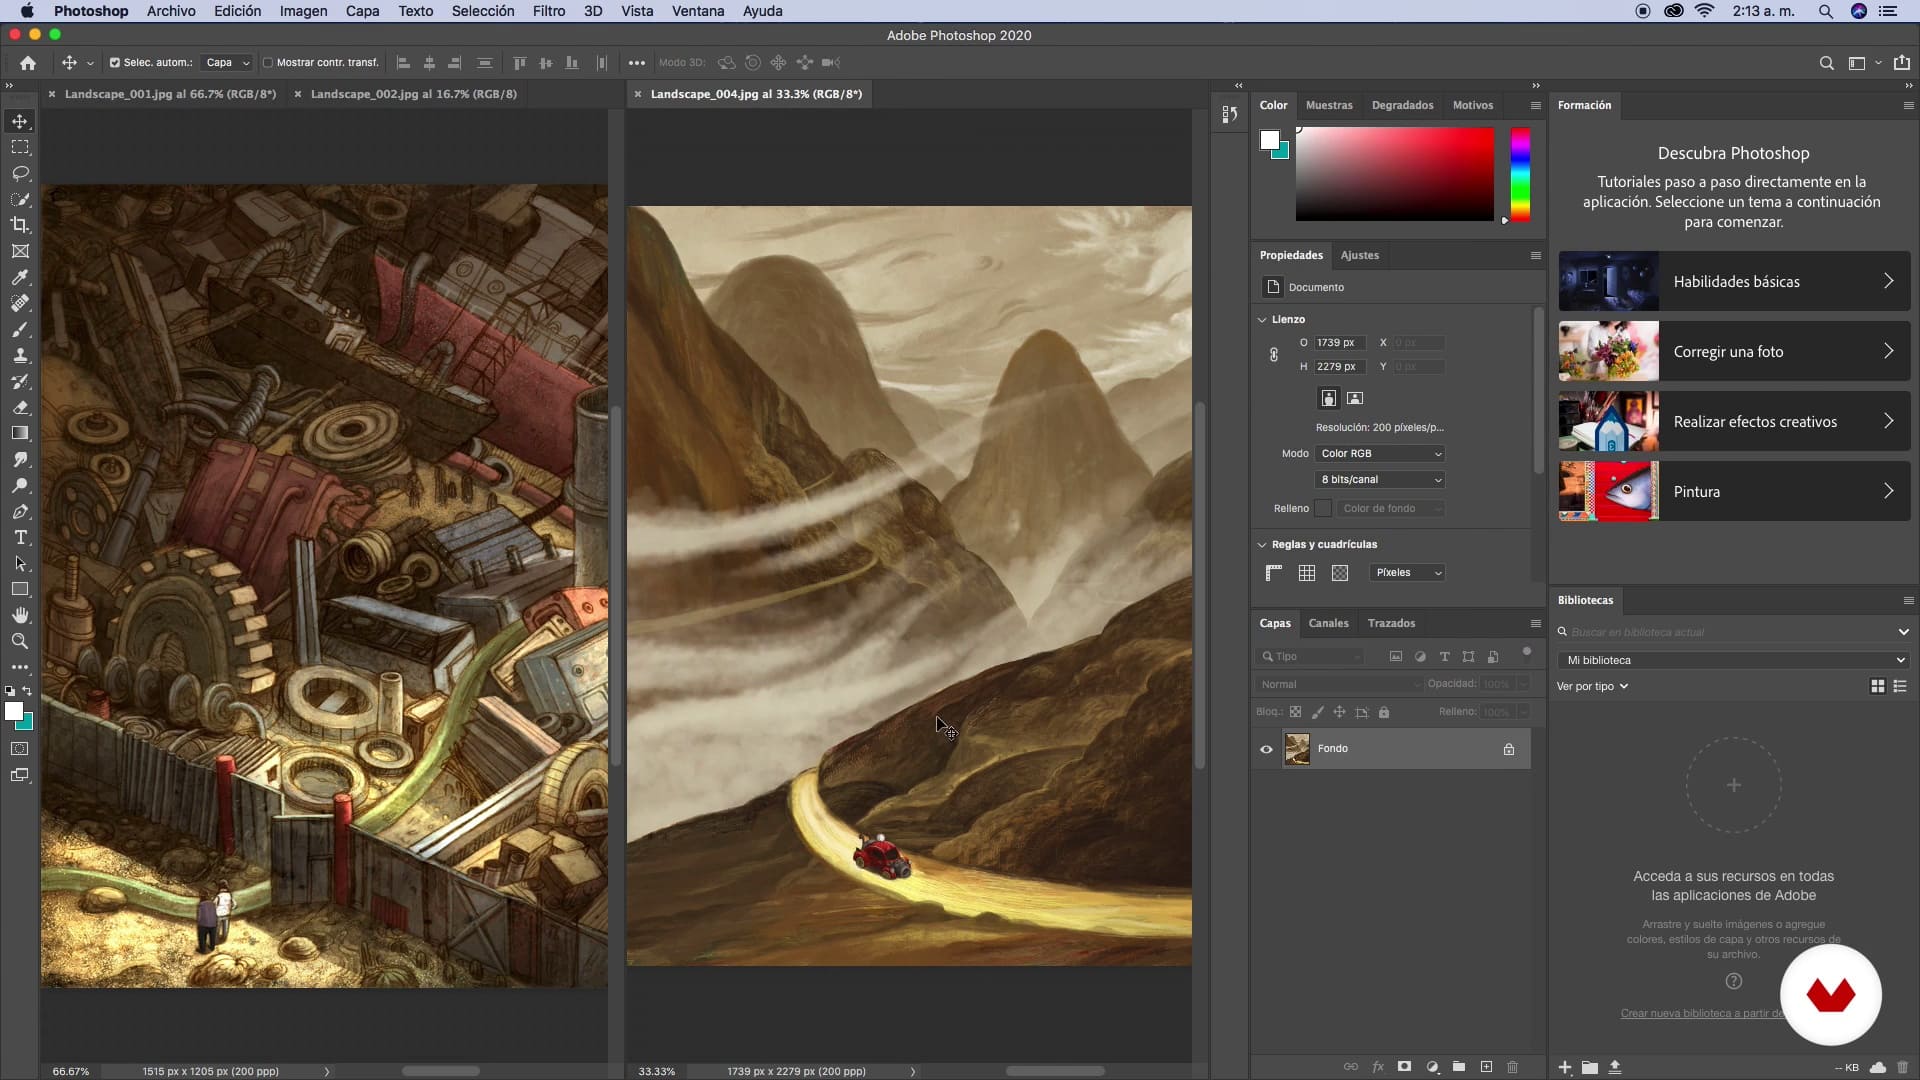
Task: Enable Mostrar contr. transf. checkbox
Action: (268, 62)
